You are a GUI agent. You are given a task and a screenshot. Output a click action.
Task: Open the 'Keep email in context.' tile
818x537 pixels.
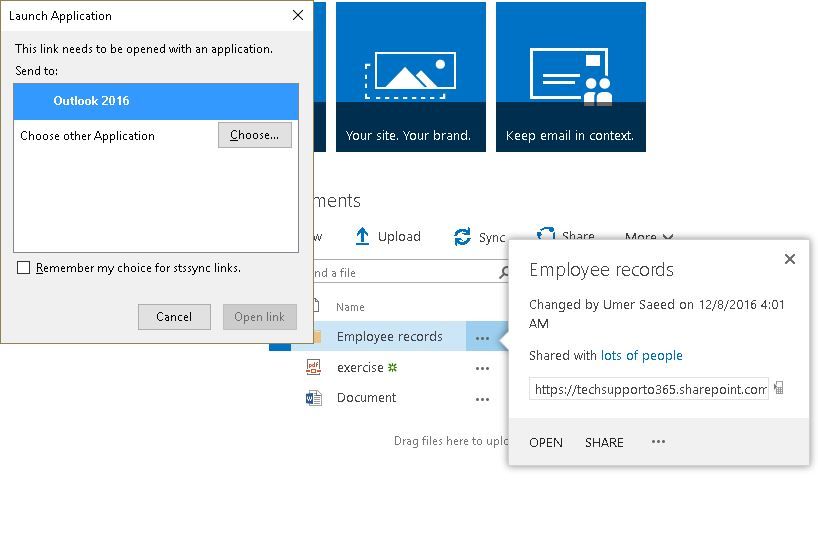click(x=571, y=77)
